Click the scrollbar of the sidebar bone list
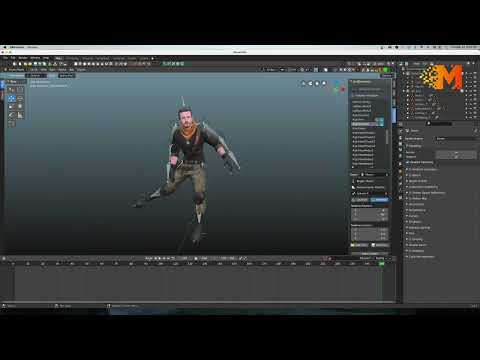The width and height of the screenshot is (480, 360). (x=387, y=137)
